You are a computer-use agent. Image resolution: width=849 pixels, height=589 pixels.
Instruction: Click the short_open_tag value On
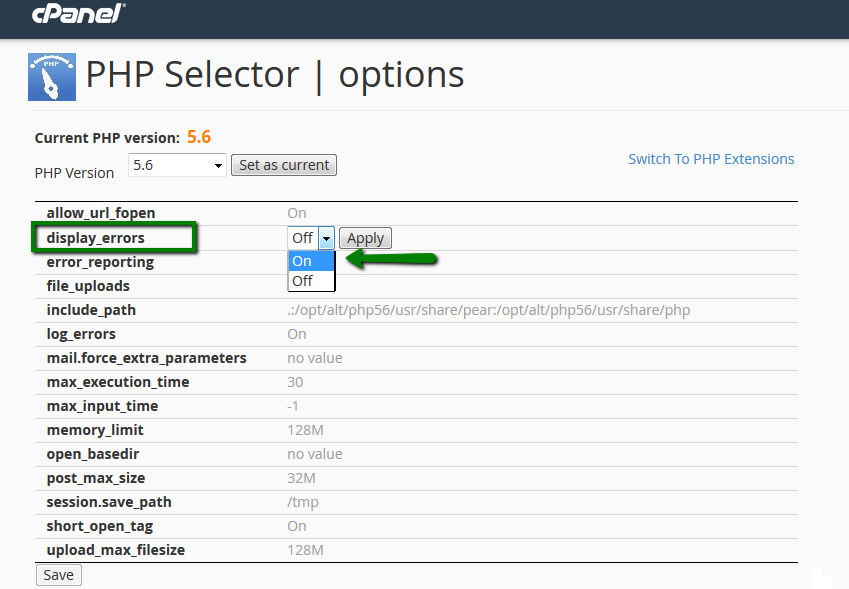click(297, 526)
